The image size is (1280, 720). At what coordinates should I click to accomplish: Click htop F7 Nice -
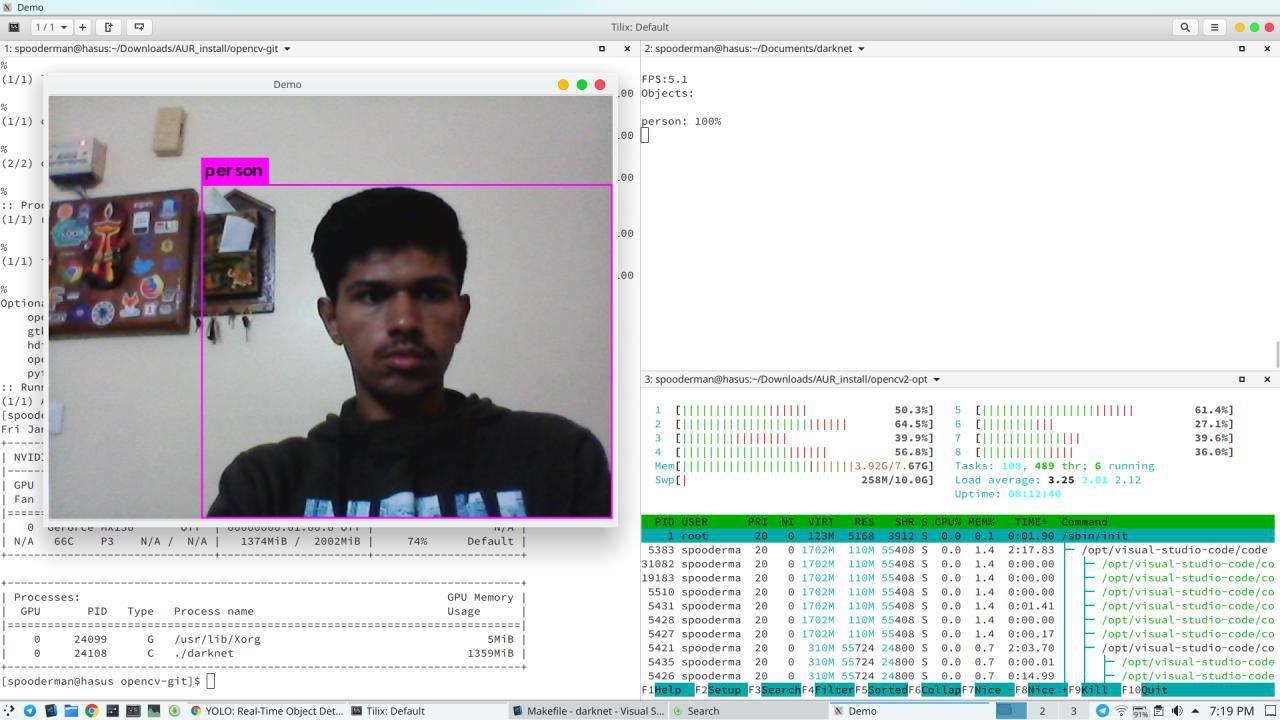(989, 690)
